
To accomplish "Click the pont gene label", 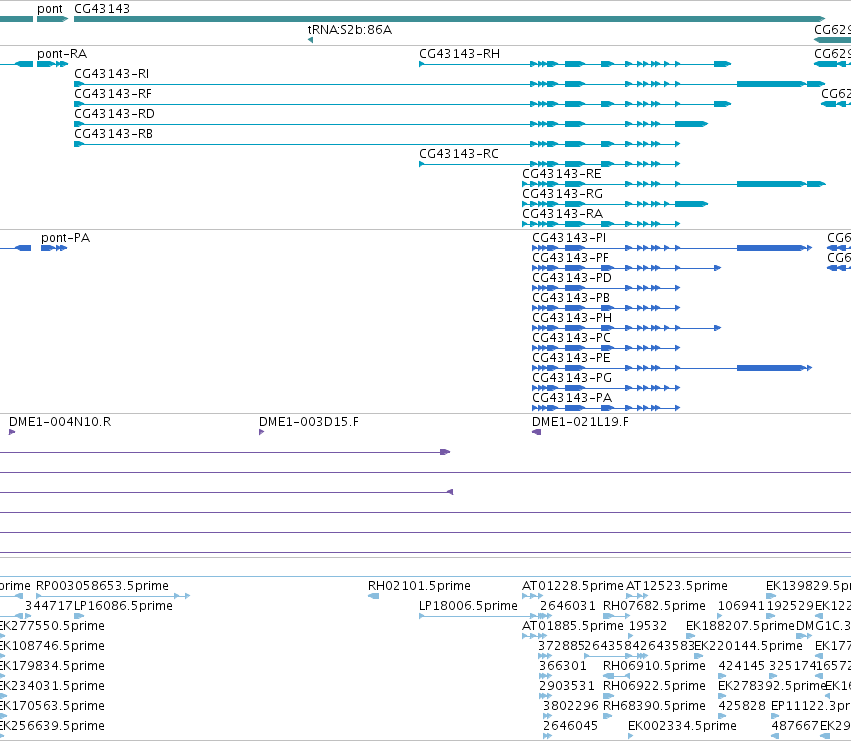I will (50, 9).
